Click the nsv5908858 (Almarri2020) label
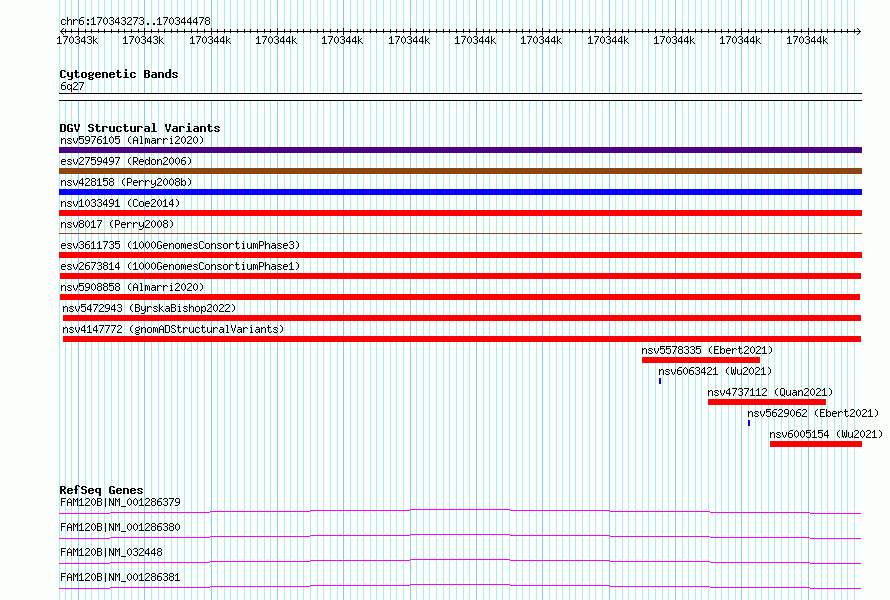This screenshot has height=600, width=890. point(132,287)
